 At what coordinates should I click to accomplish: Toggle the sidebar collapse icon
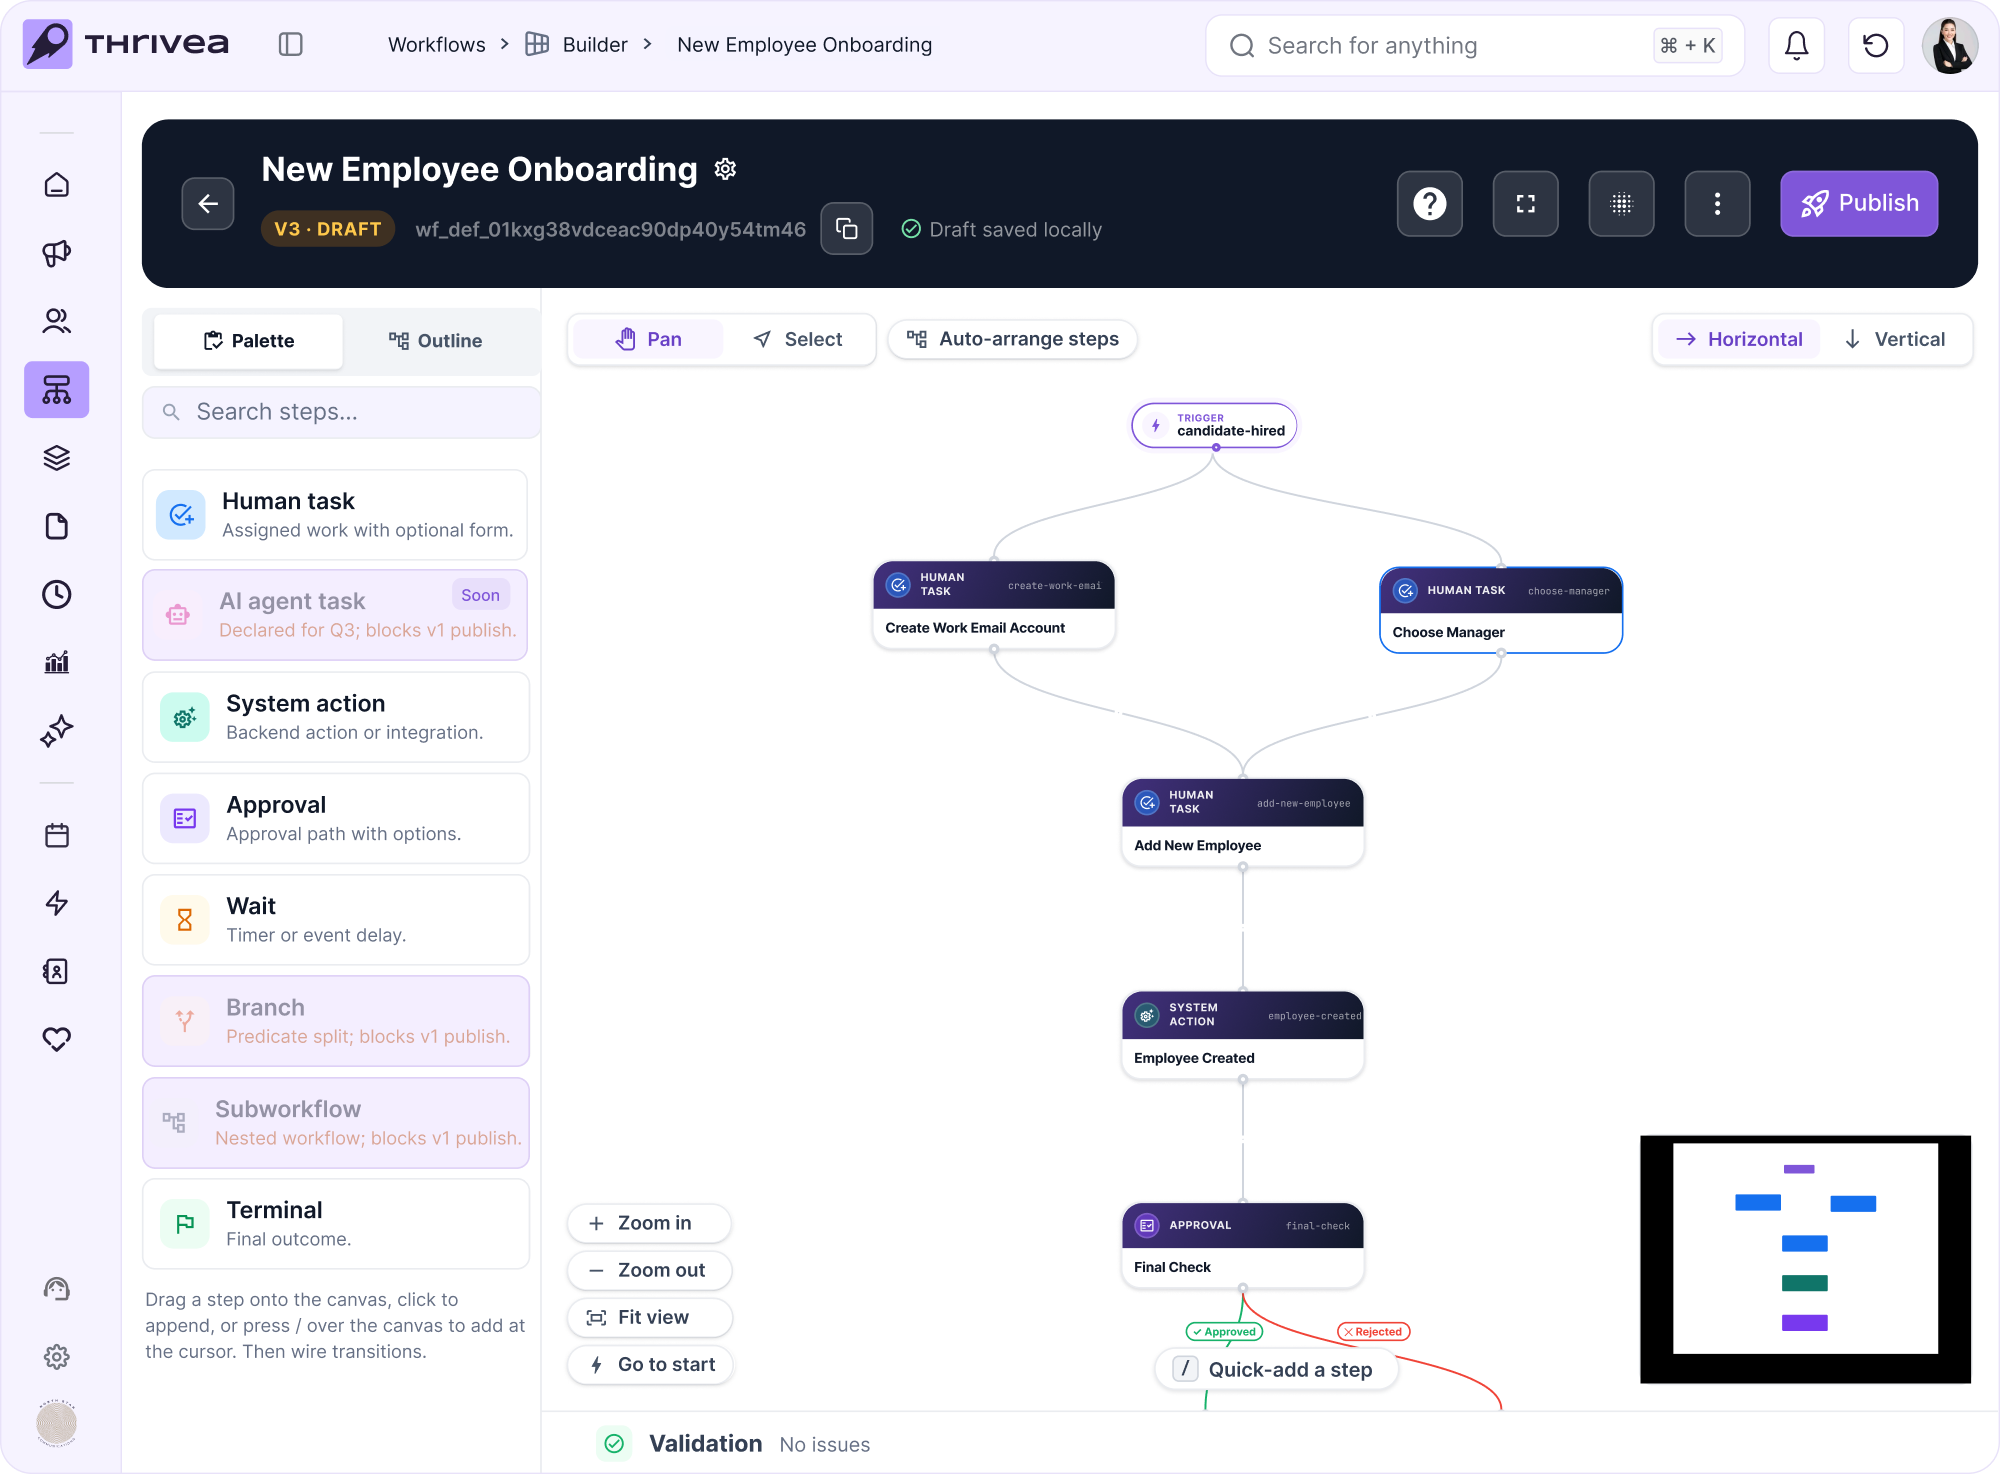[291, 44]
